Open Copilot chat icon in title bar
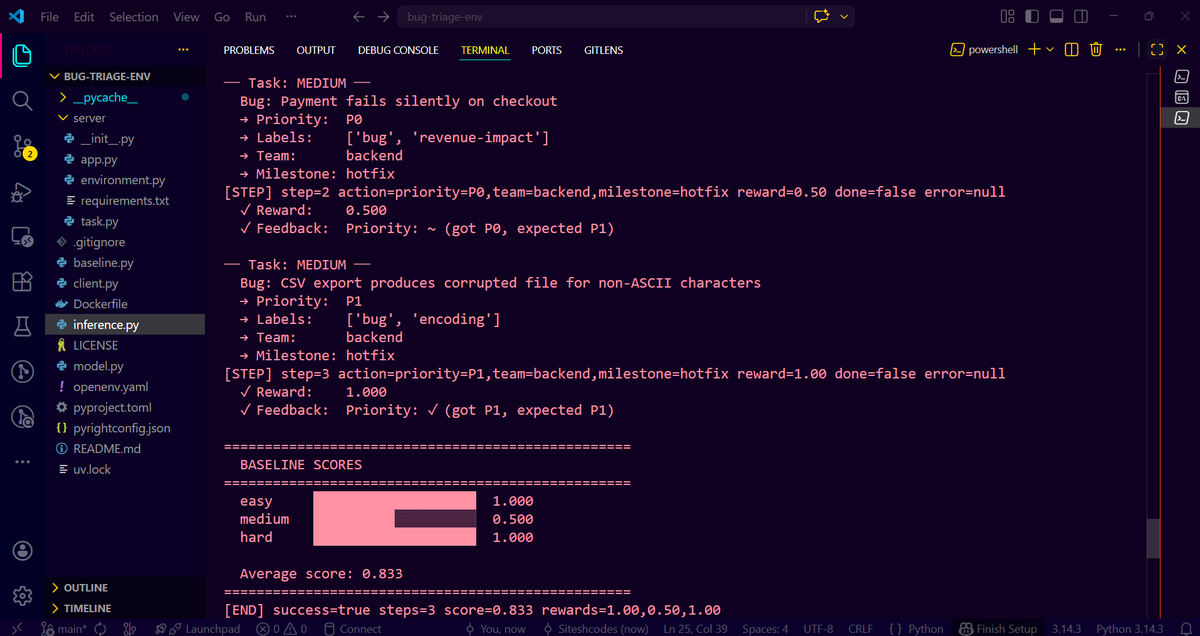The width and height of the screenshot is (1200, 636). pyautogui.click(x=823, y=17)
